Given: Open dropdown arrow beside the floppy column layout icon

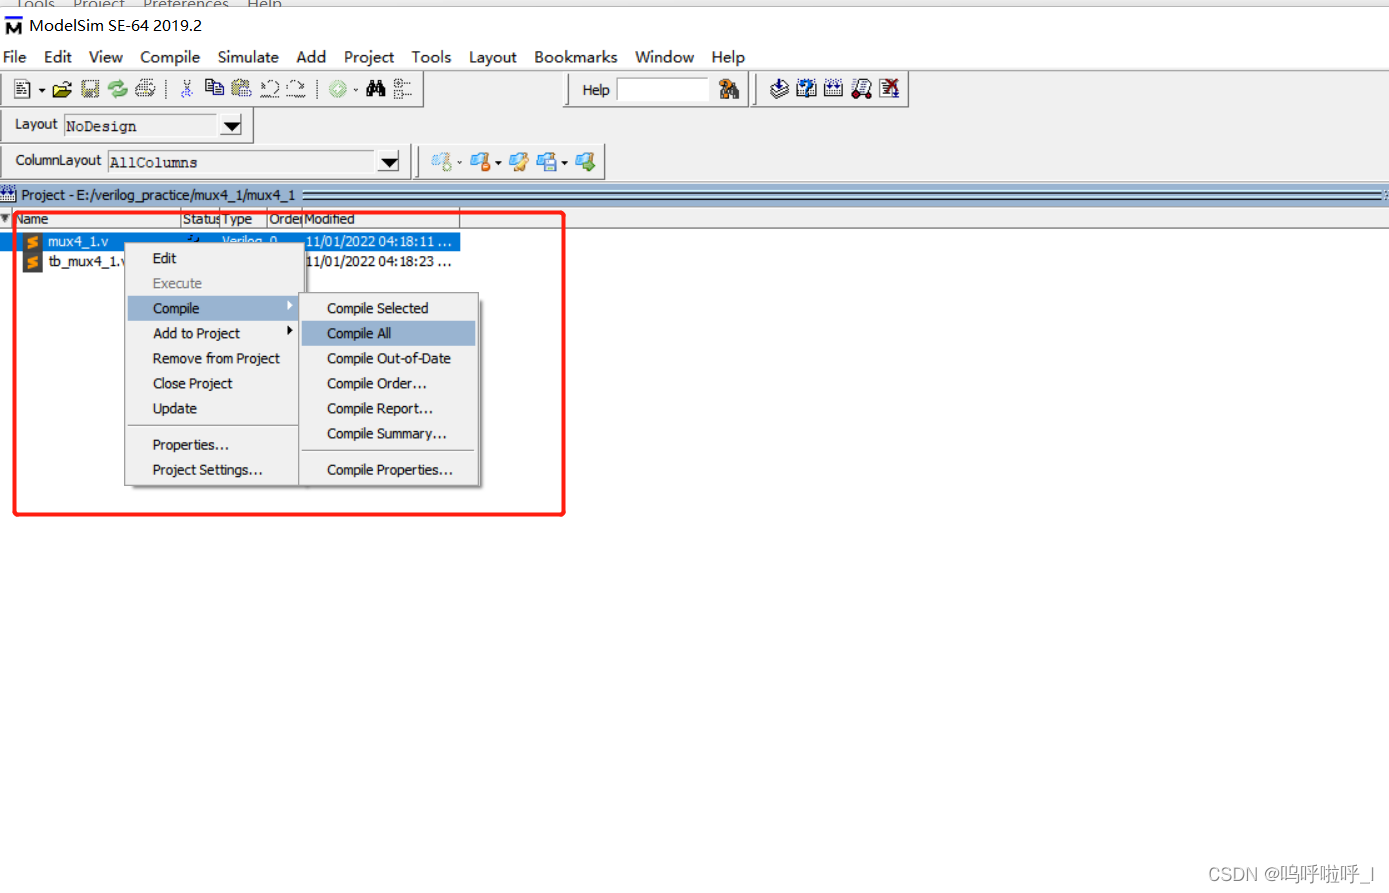Looking at the screenshot, I should [564, 162].
